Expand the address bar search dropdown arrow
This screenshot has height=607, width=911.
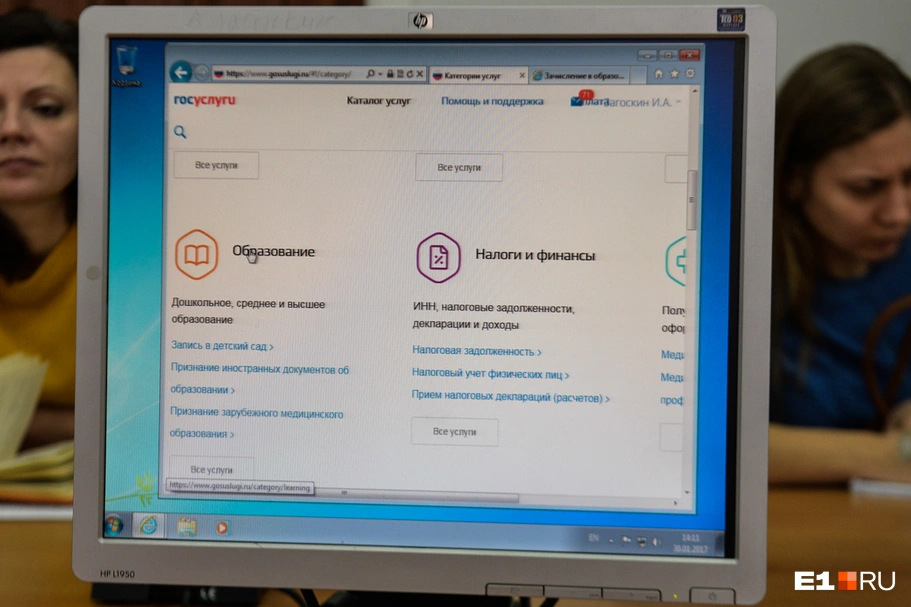pos(380,74)
